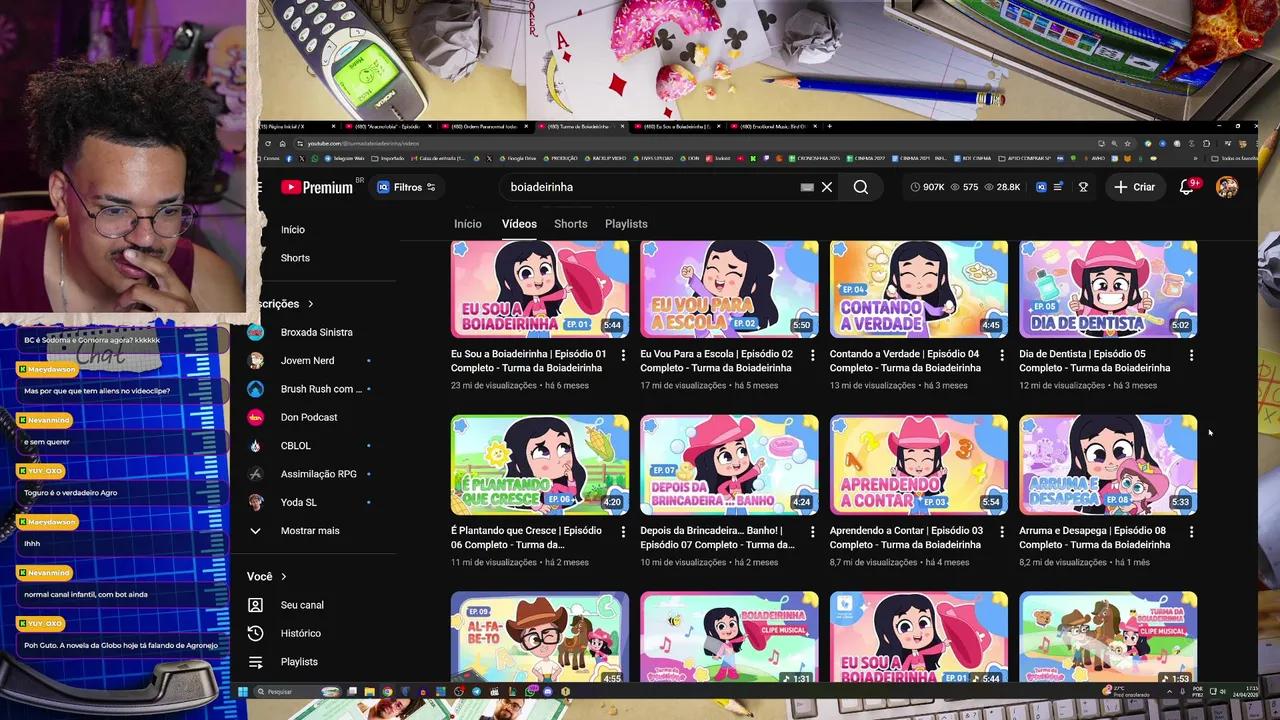The width and height of the screenshot is (1280, 720).
Task: Open the more-options menu for Episódio 08 video
Action: pos(1191,532)
